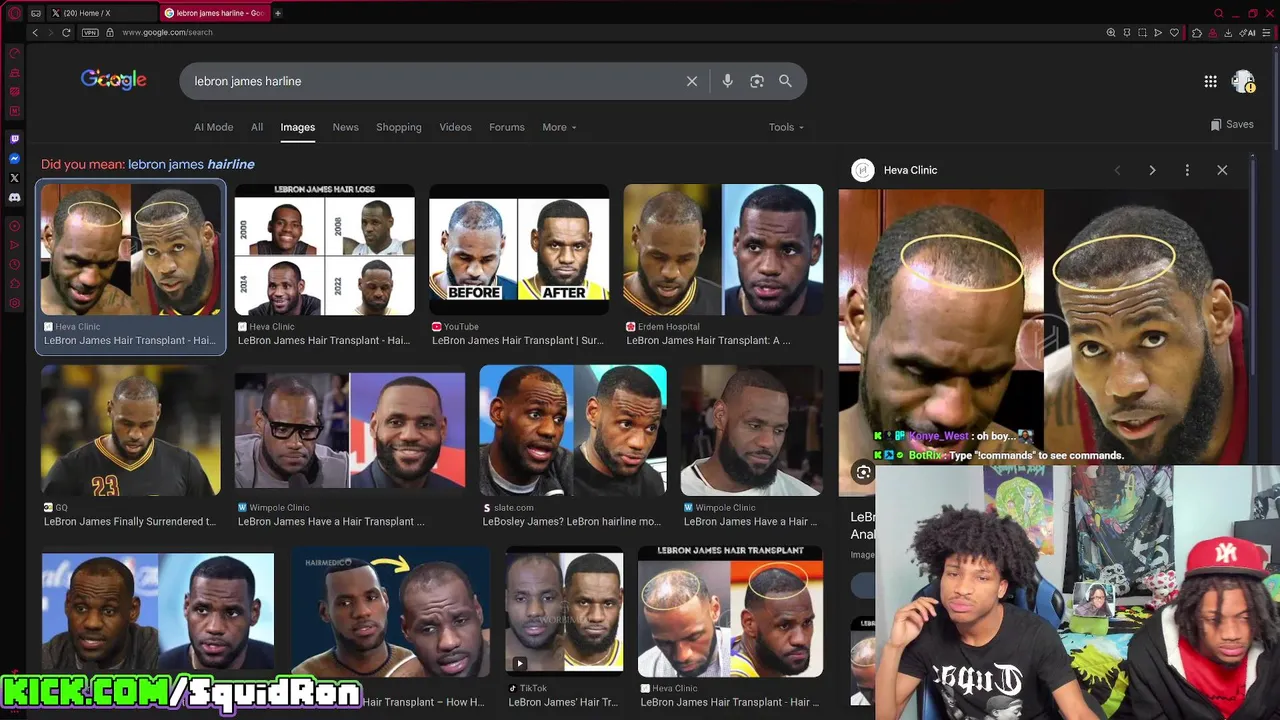
Task: Go back to previous page
Action: (x=35, y=32)
